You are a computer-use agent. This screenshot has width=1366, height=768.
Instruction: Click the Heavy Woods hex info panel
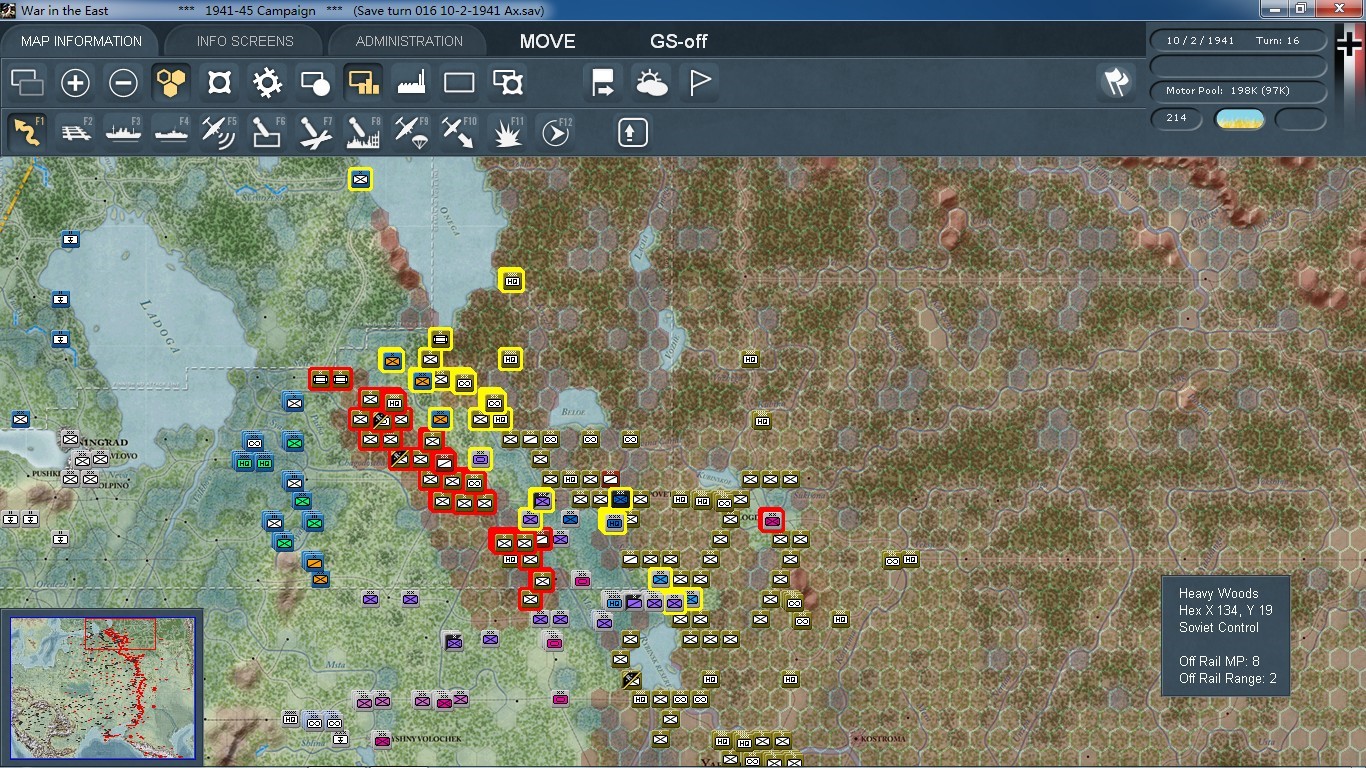point(1225,636)
